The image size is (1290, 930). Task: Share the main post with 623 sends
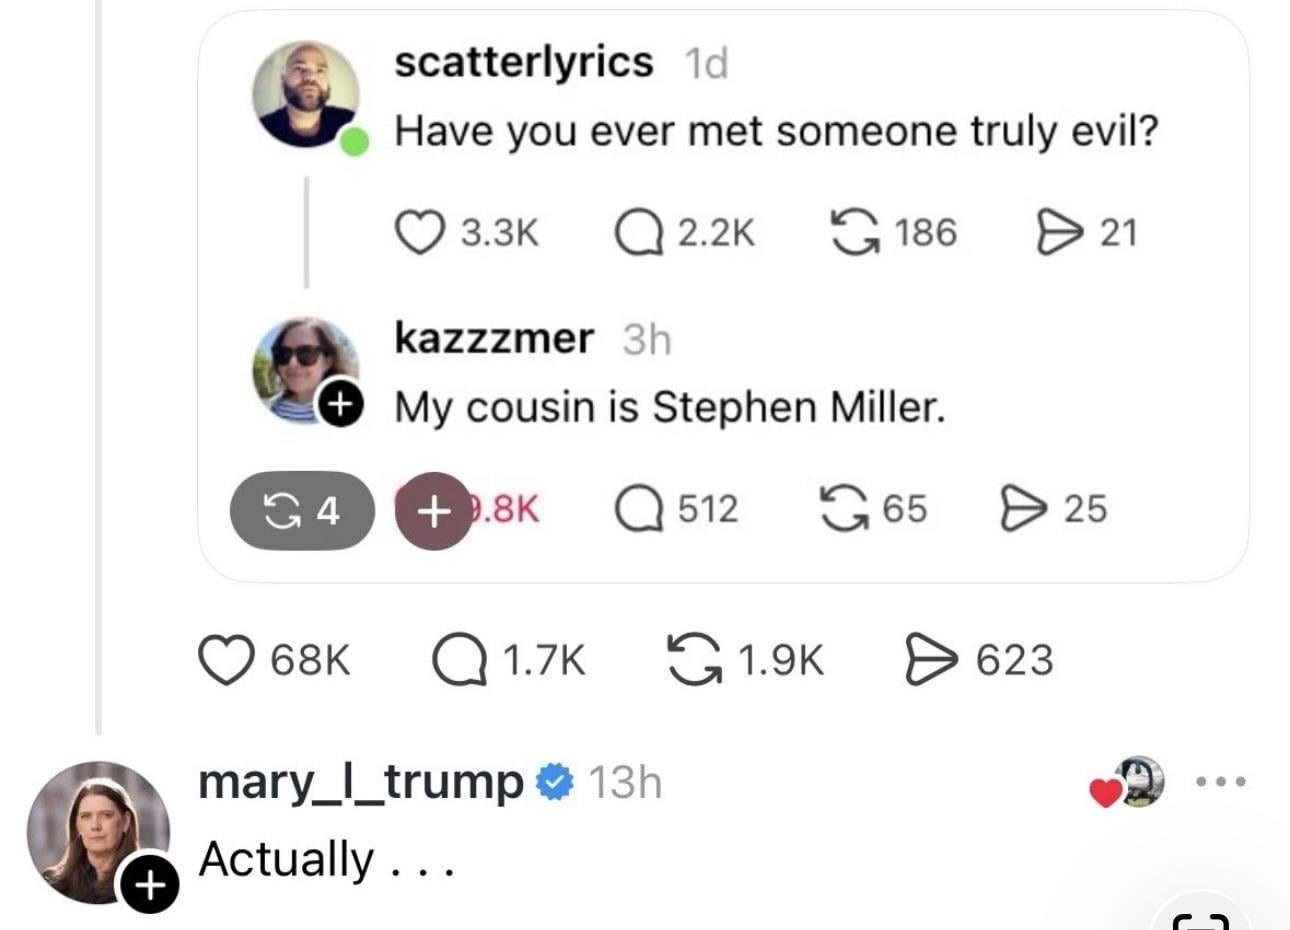(x=929, y=661)
